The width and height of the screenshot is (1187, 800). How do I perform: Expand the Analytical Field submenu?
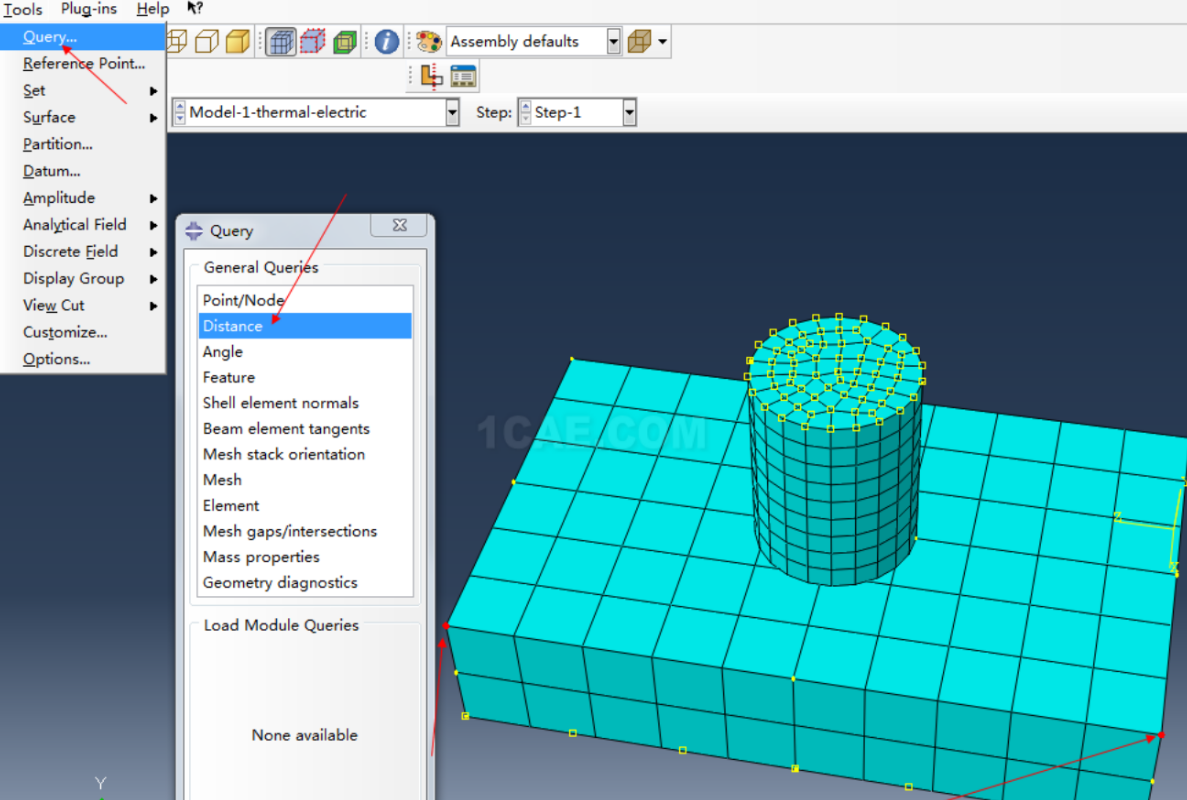coord(83,225)
